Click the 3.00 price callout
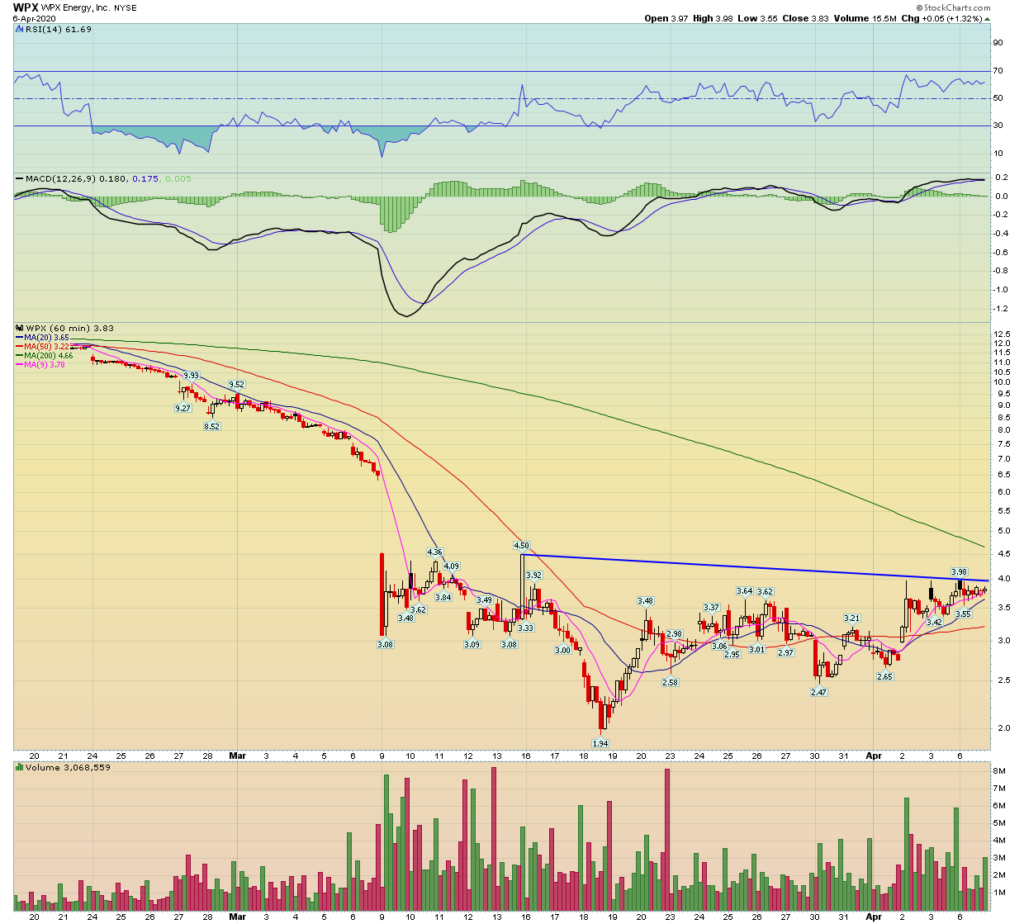This screenshot has width=1024, height=924. pyautogui.click(x=562, y=650)
